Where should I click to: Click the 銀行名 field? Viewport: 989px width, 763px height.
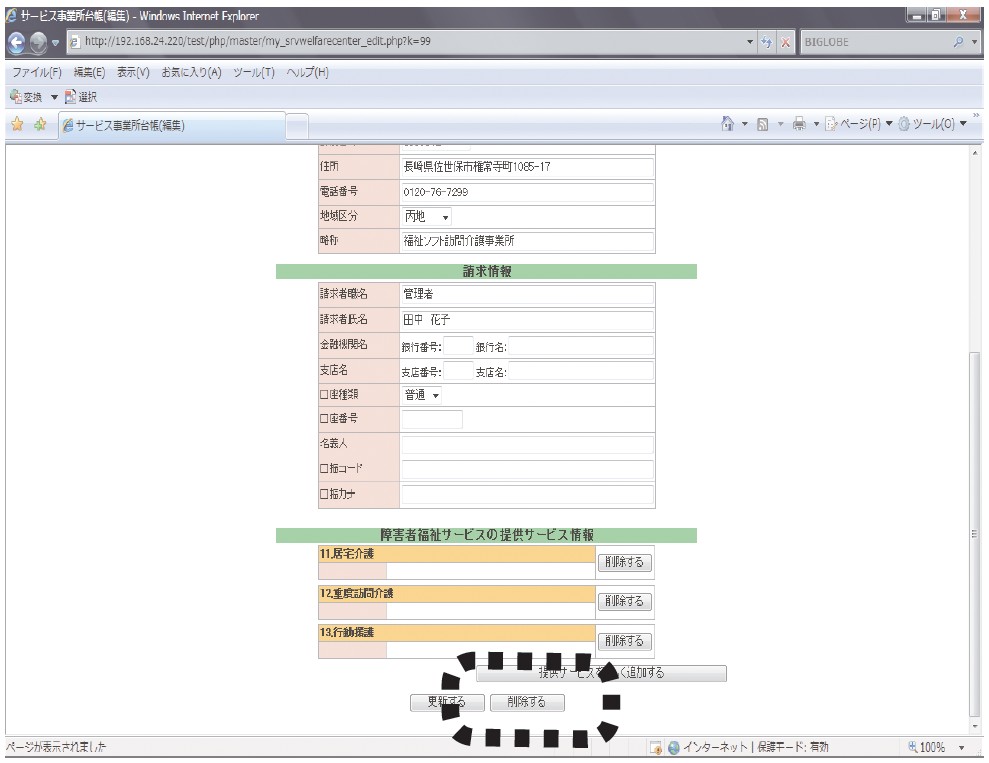[x=580, y=346]
